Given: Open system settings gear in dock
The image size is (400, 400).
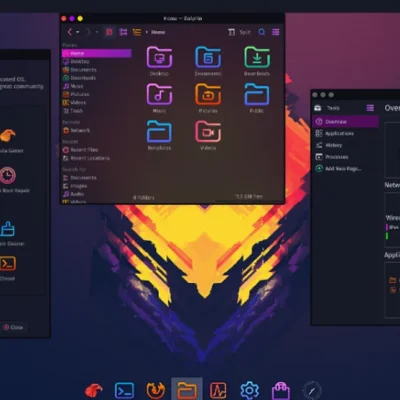Looking at the screenshot, I should 249,390.
